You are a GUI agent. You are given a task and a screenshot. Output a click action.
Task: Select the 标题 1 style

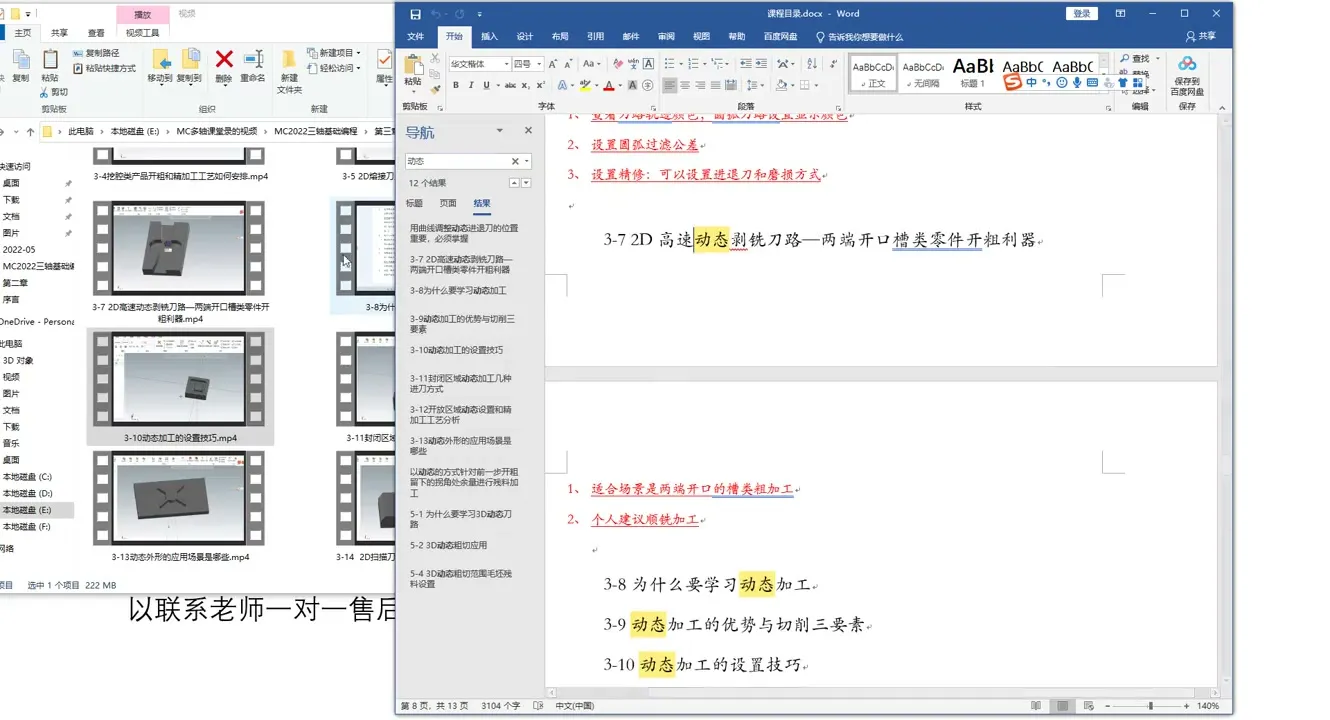[973, 72]
